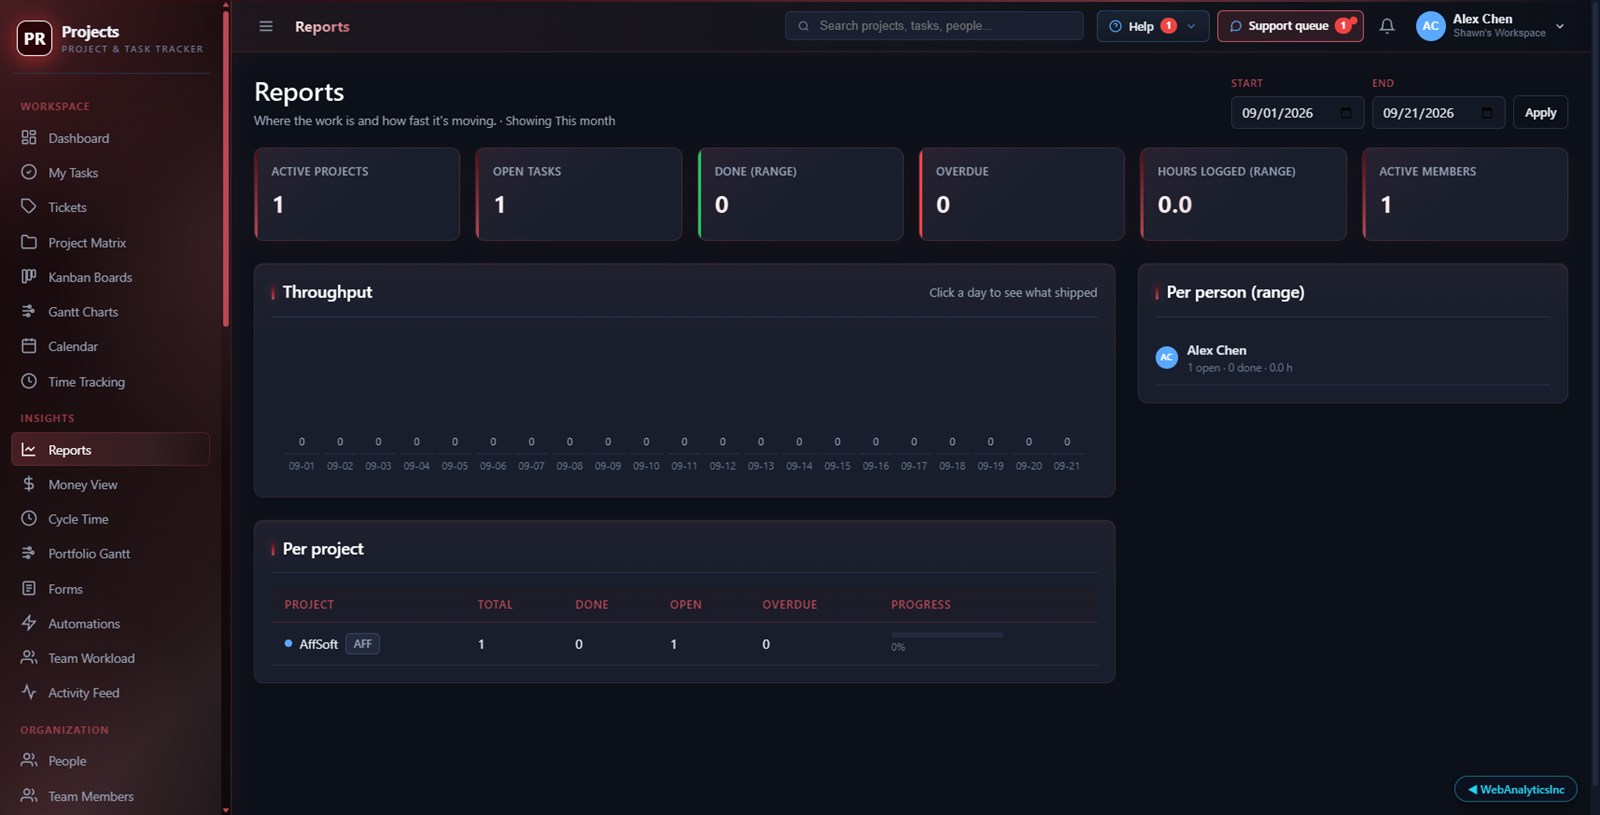Toggle the hamburger sidebar menu icon
This screenshot has height=815, width=1600.
[266, 26]
